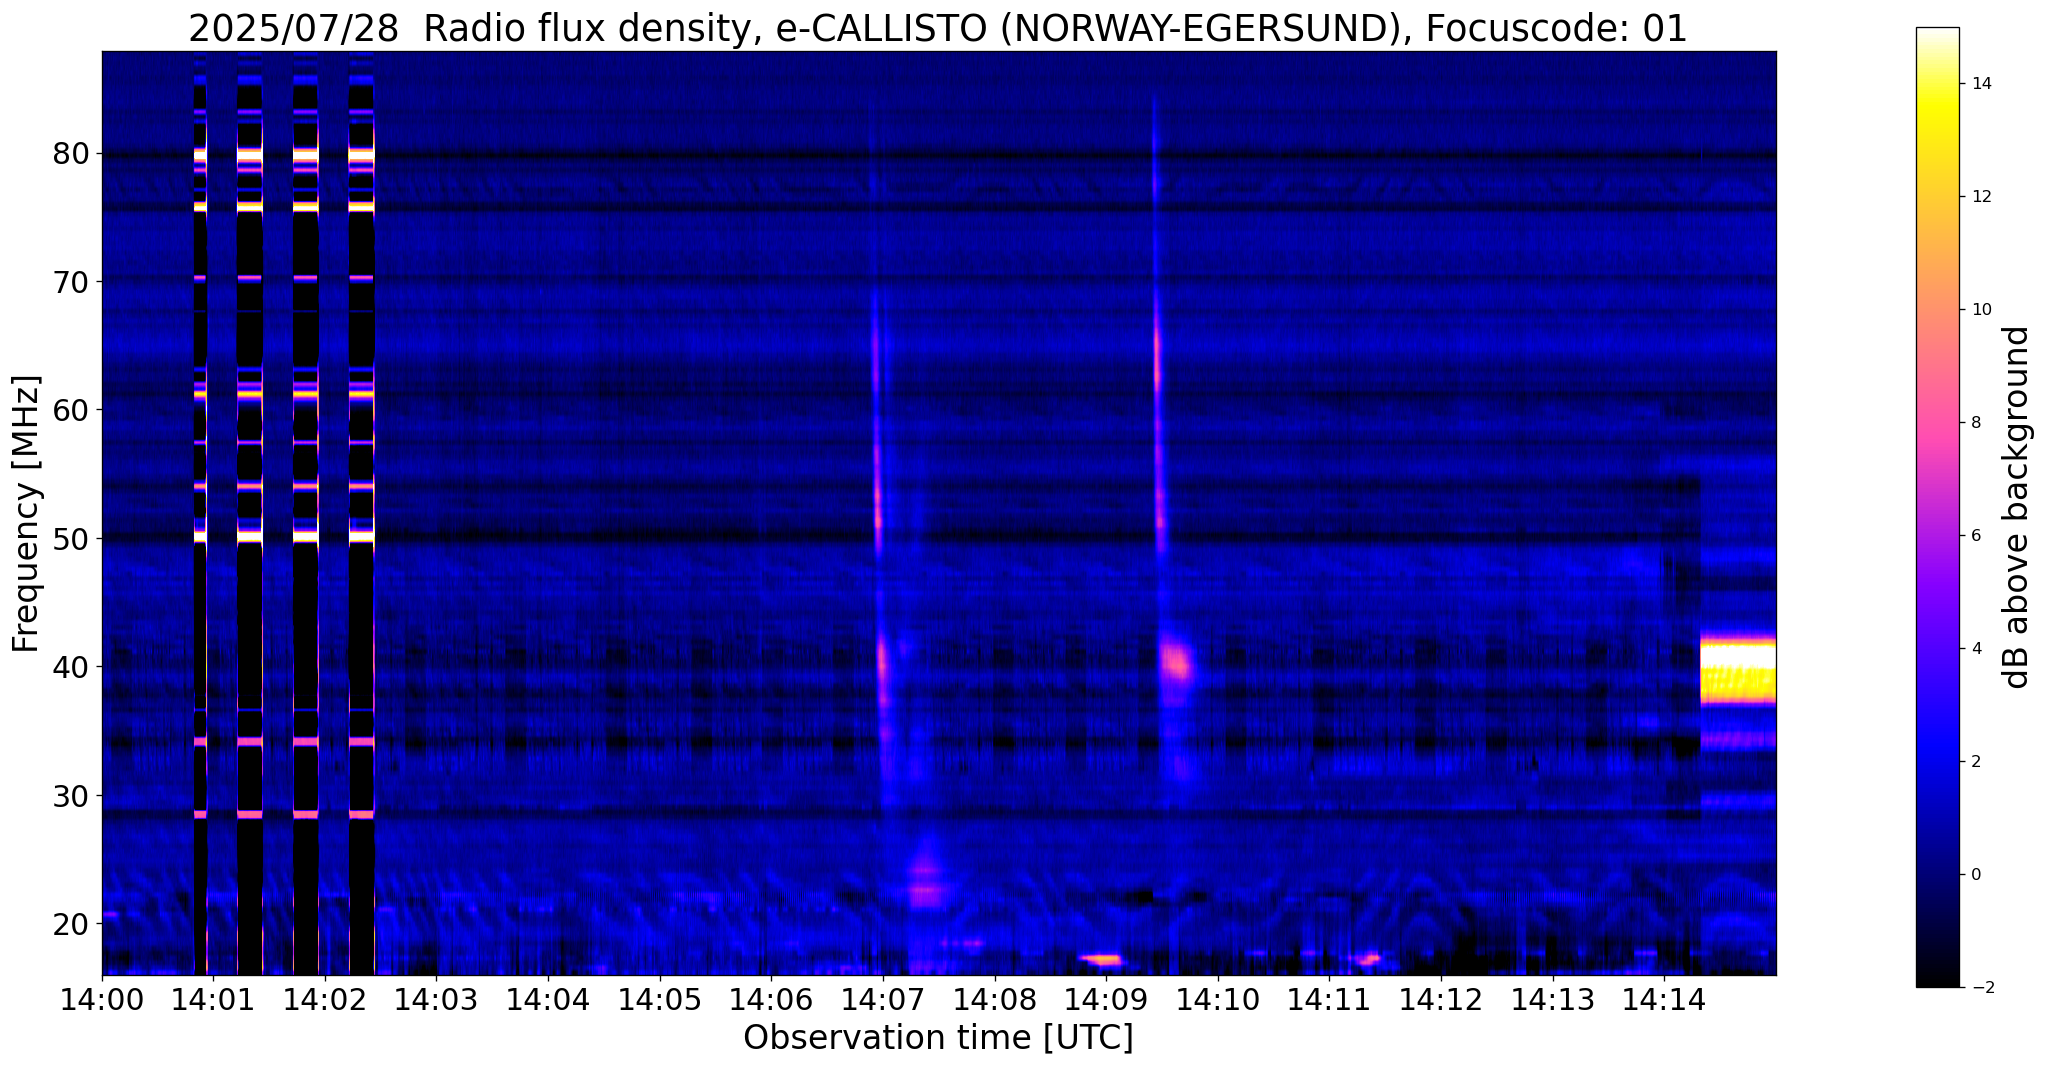This screenshot has width=2047, height=1067.
Task: Click the 'Frequency [MHz]' axis label
Action: pos(27,514)
